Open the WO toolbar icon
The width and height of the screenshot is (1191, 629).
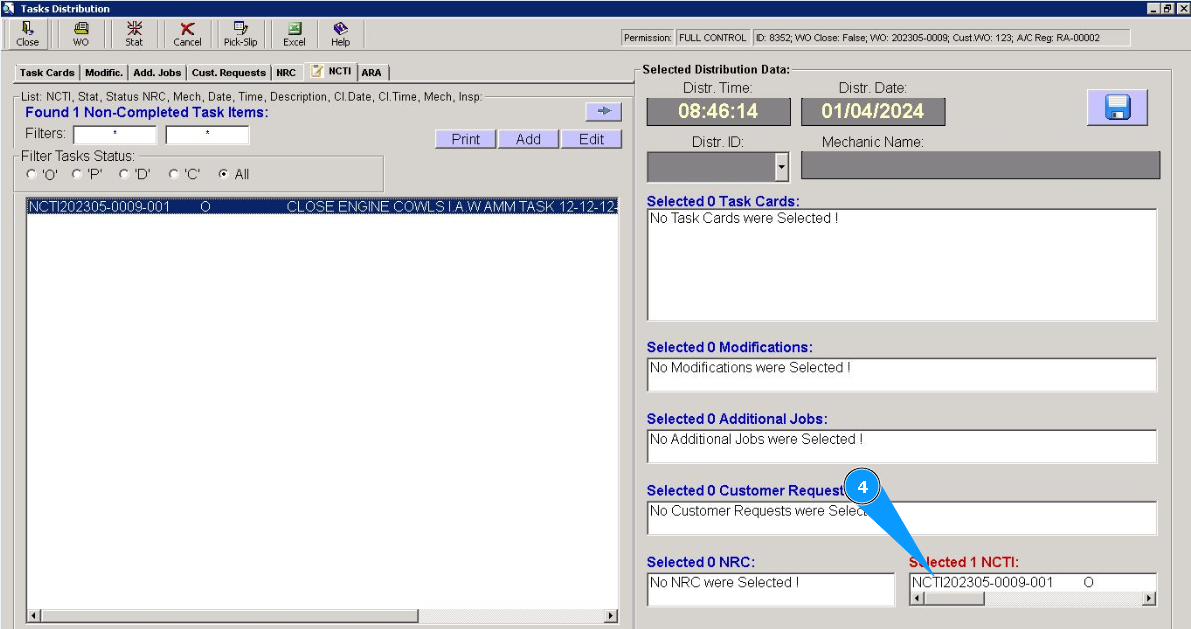pyautogui.click(x=81, y=34)
